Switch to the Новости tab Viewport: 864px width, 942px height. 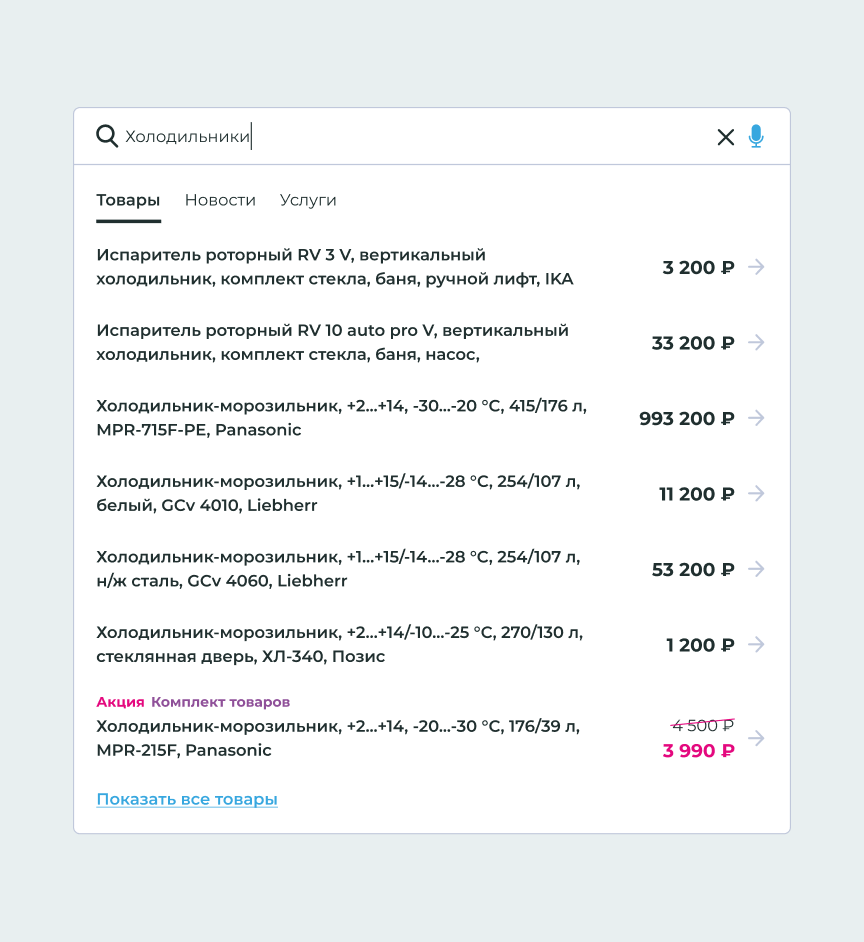click(x=220, y=200)
